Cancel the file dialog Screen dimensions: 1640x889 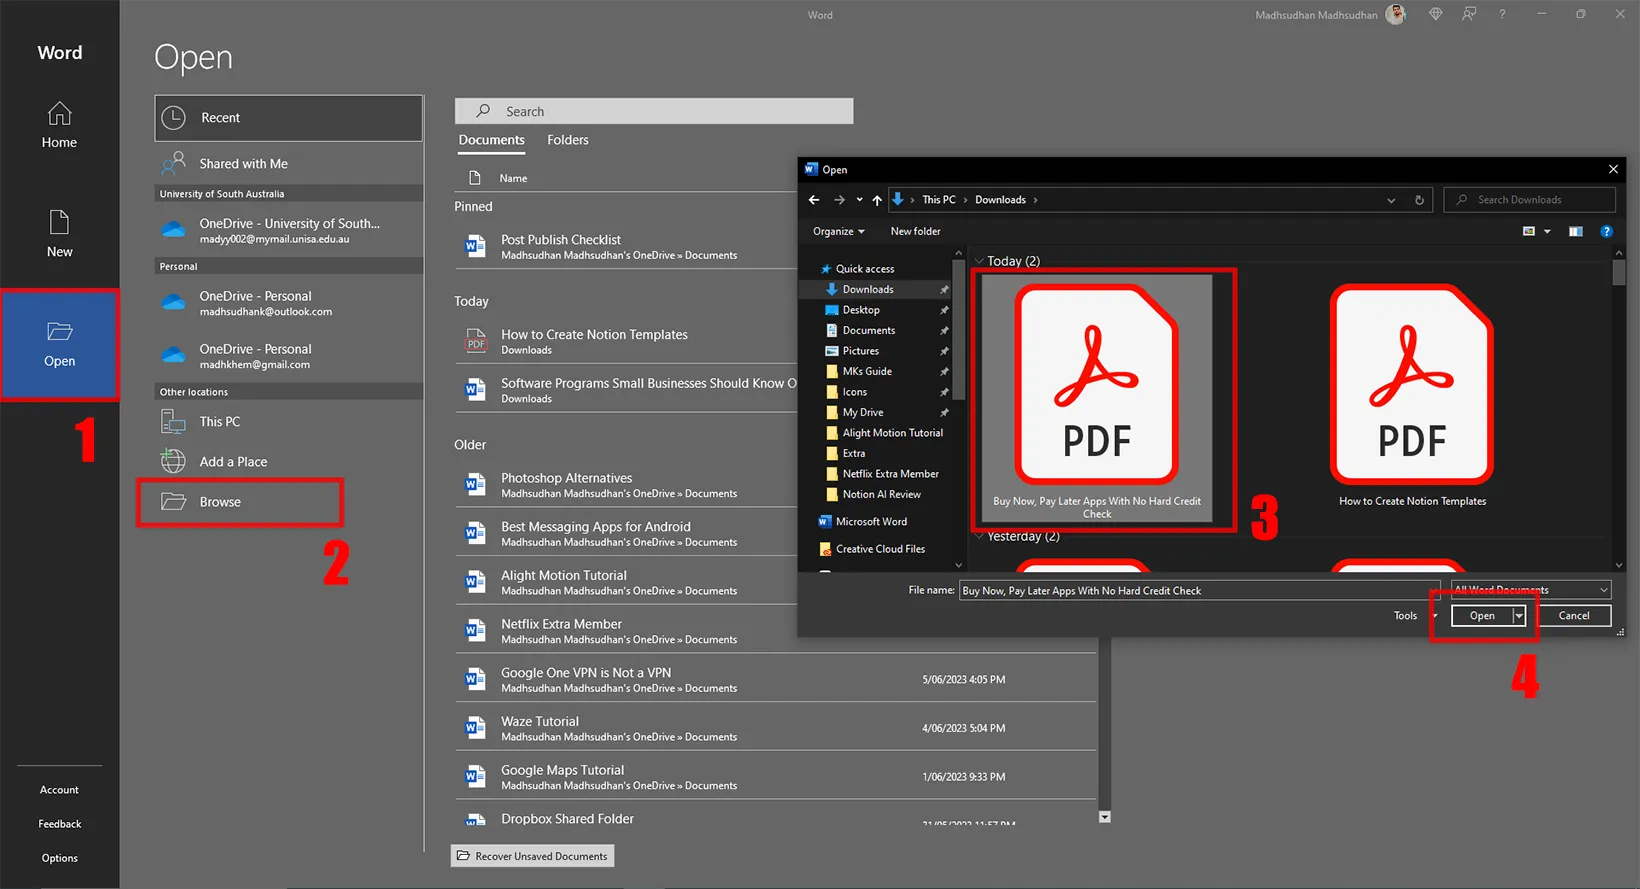[1573, 616]
